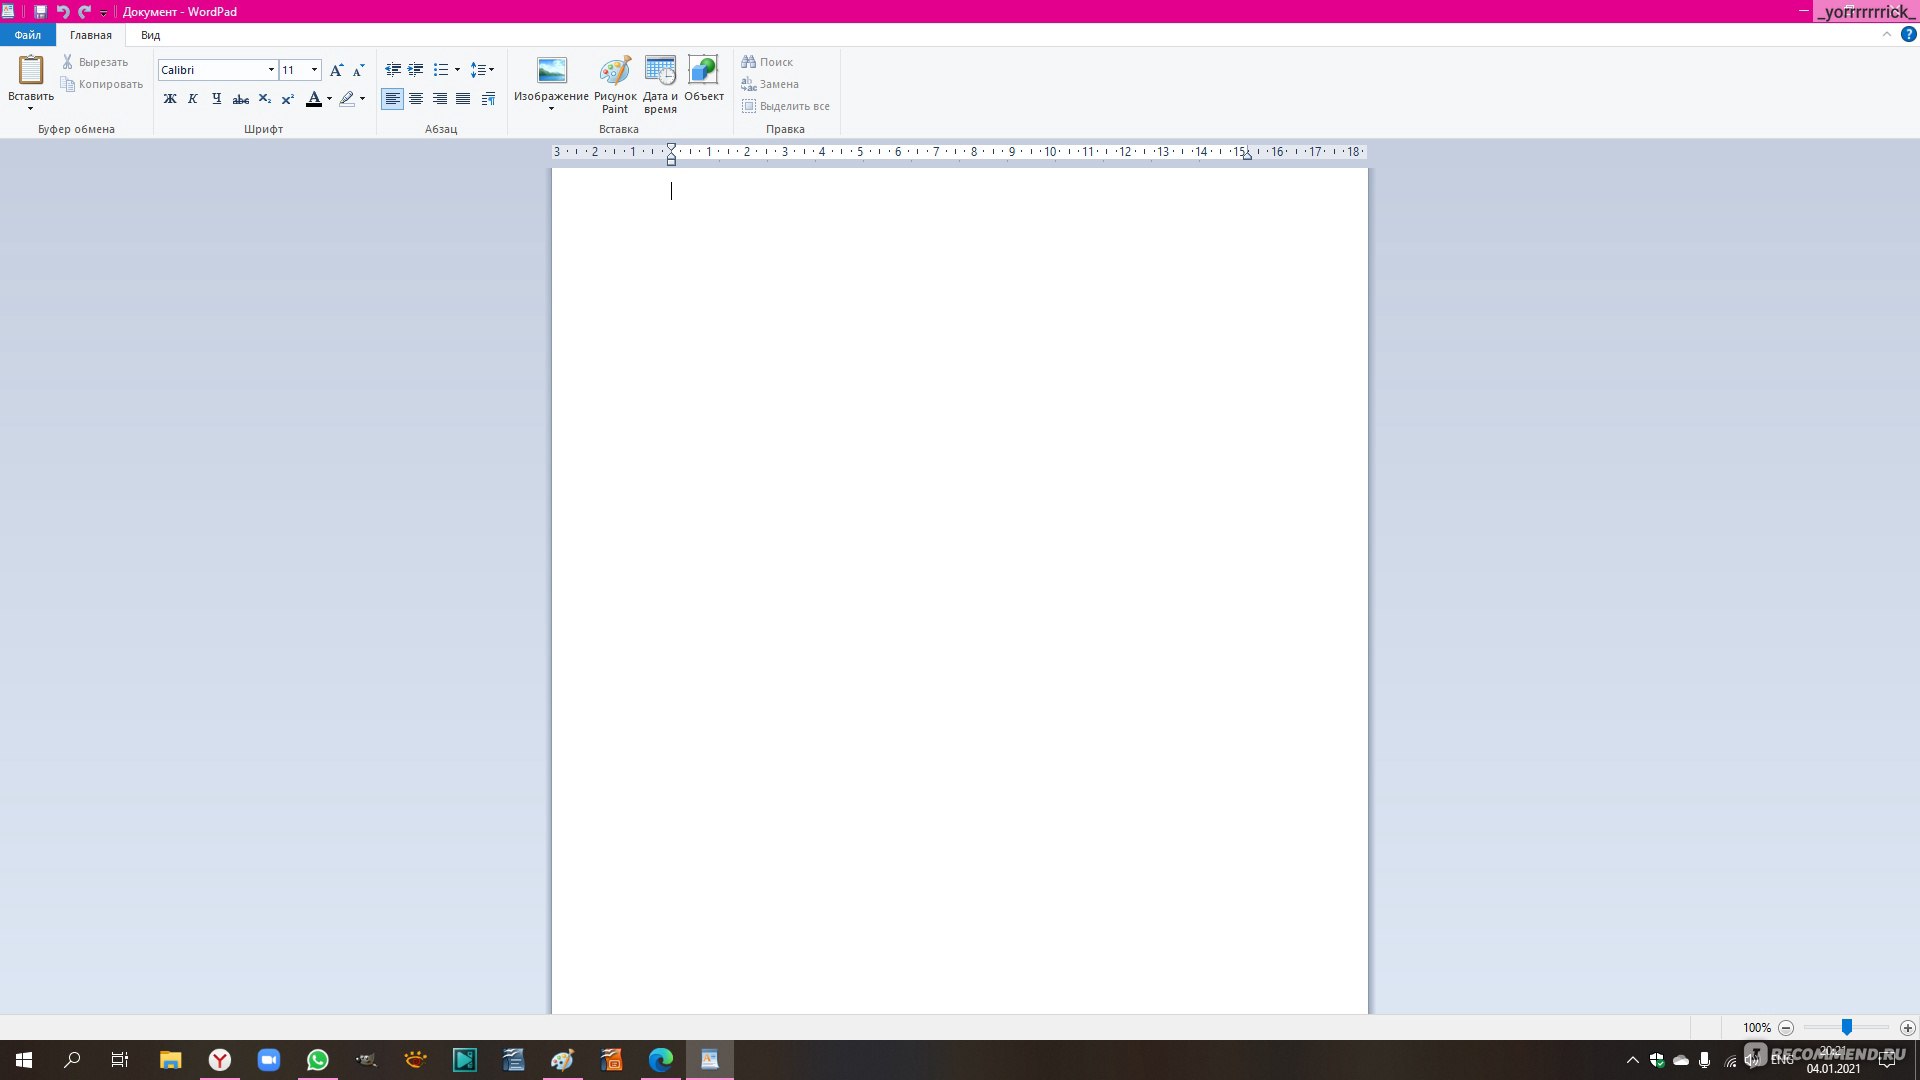Image resolution: width=1920 pixels, height=1080 pixels.
Task: Click the Bulleted list icon
Action: (442, 69)
